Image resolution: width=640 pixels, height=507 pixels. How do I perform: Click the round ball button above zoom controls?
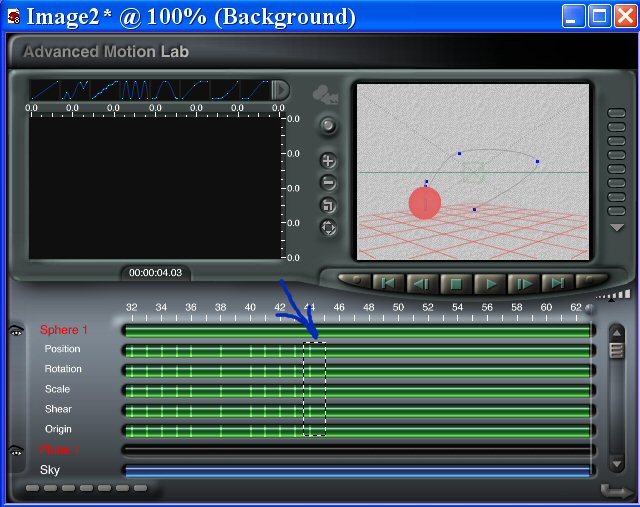(328, 125)
